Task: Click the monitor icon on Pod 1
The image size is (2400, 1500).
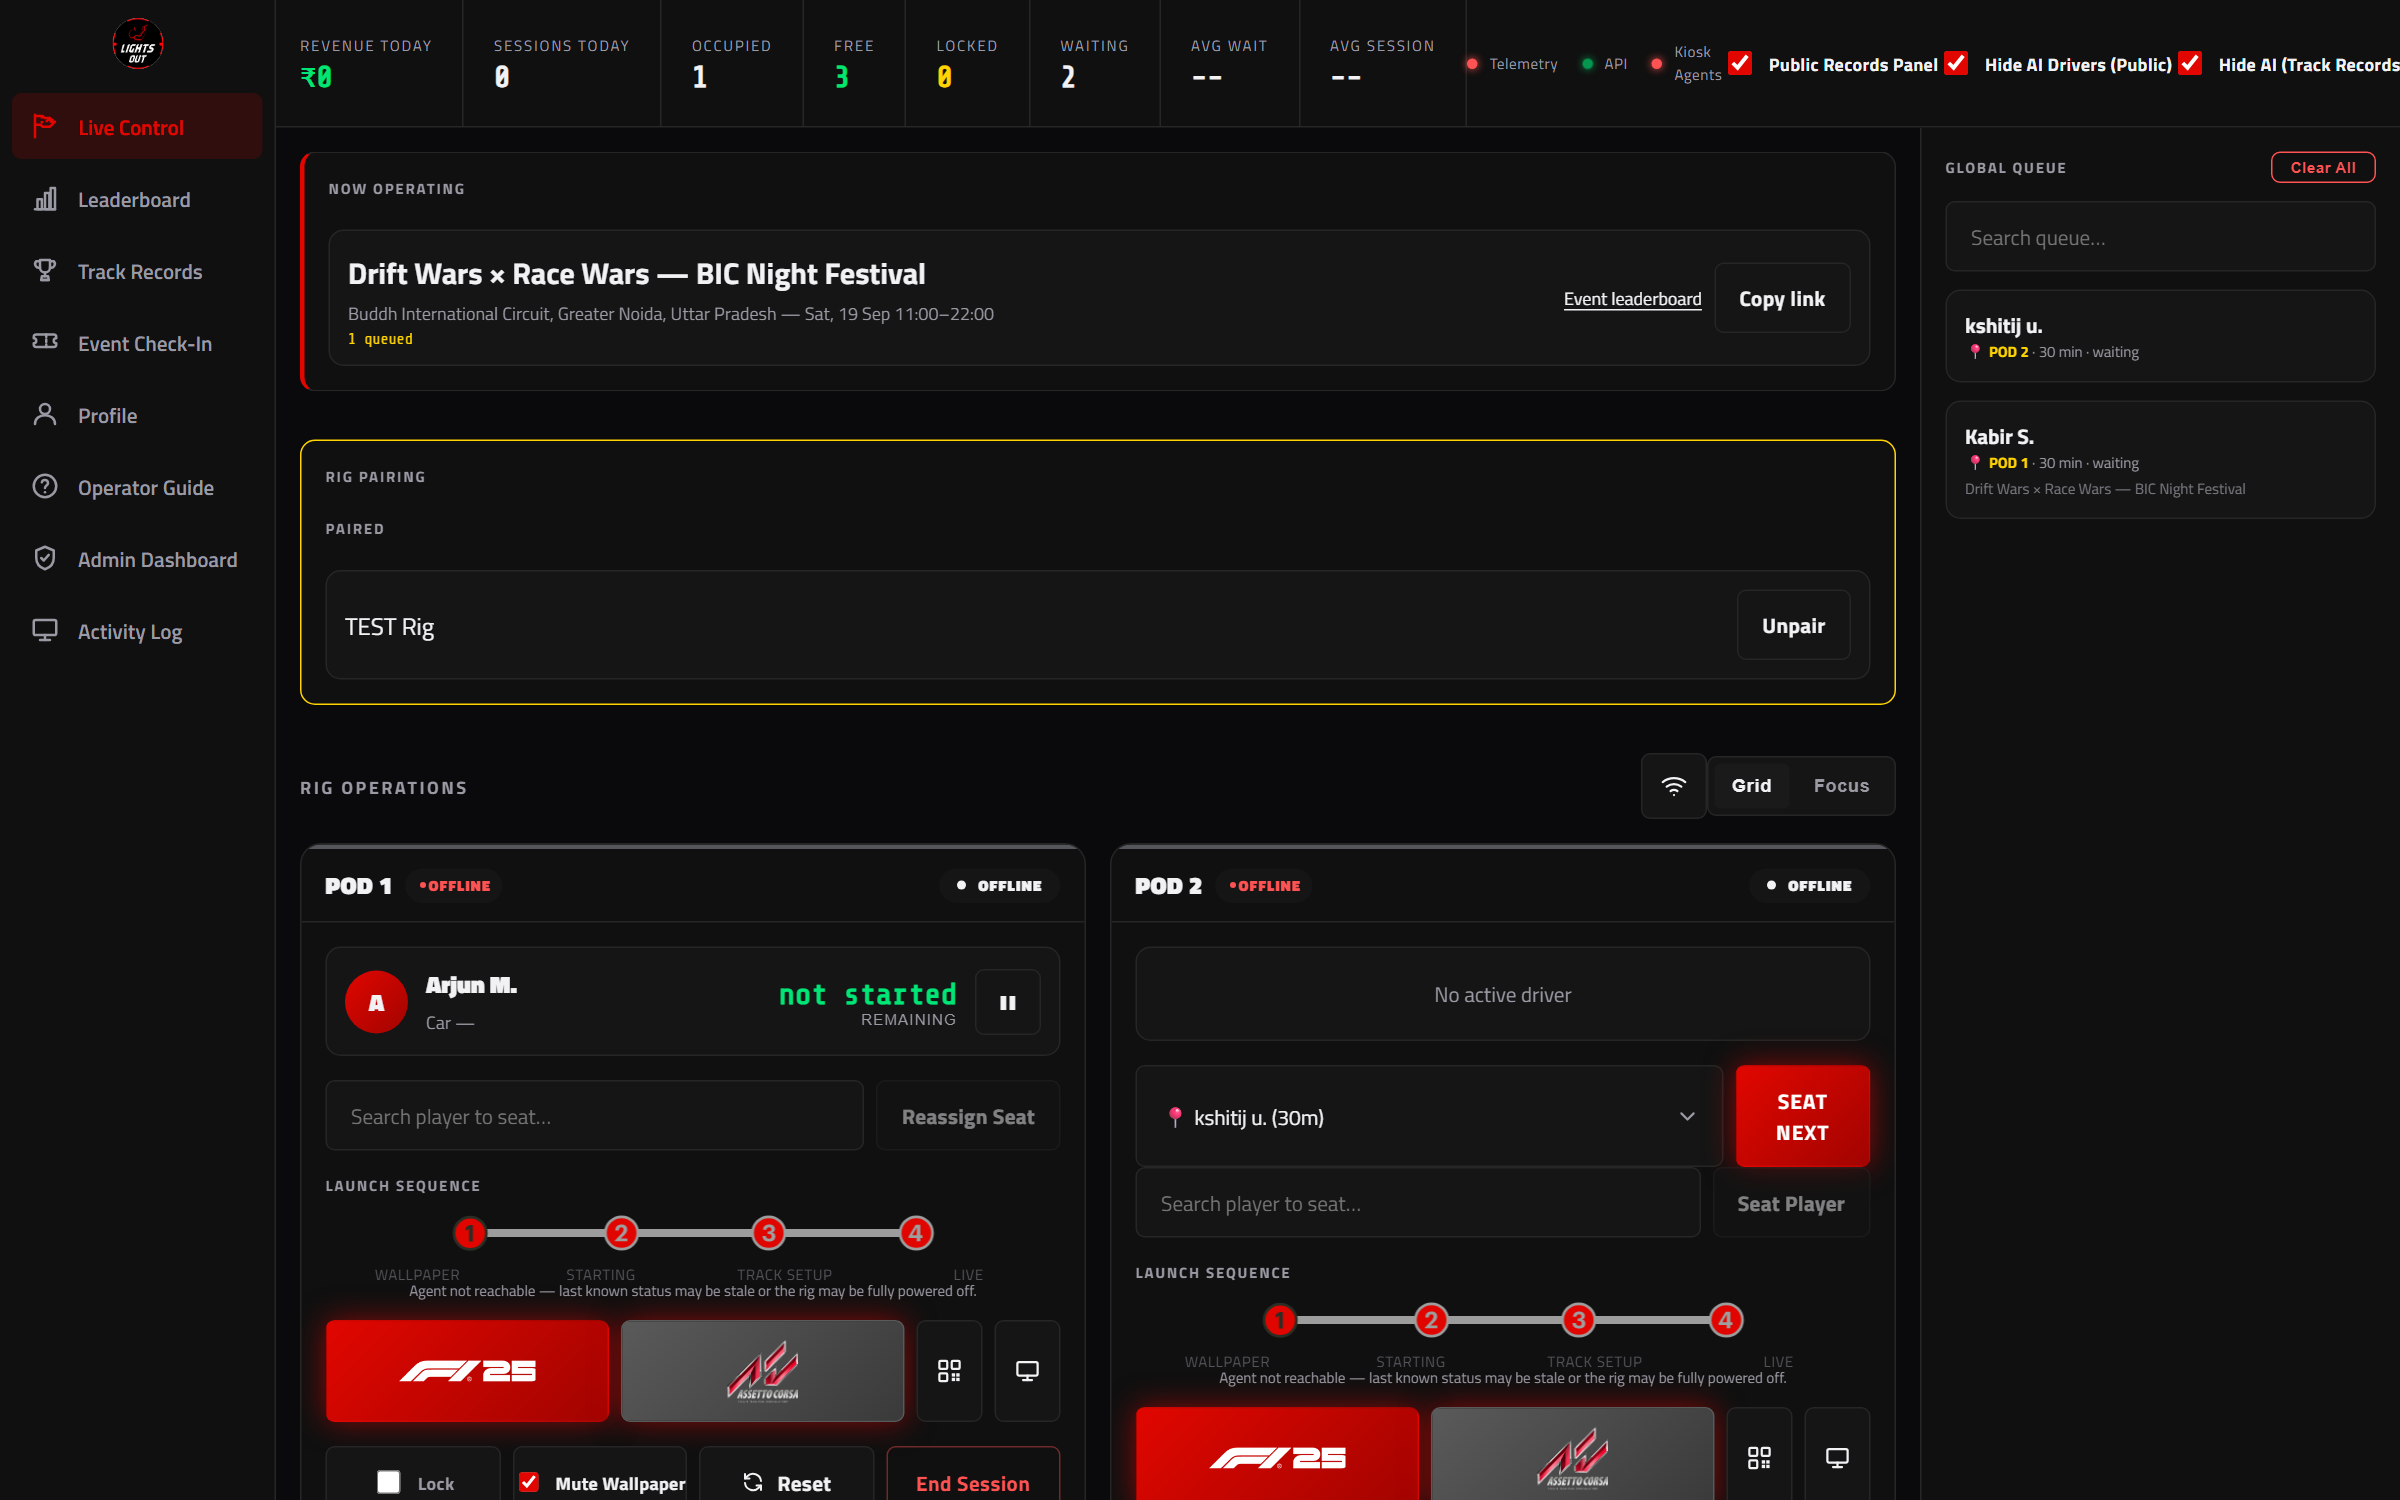Action: point(1027,1371)
